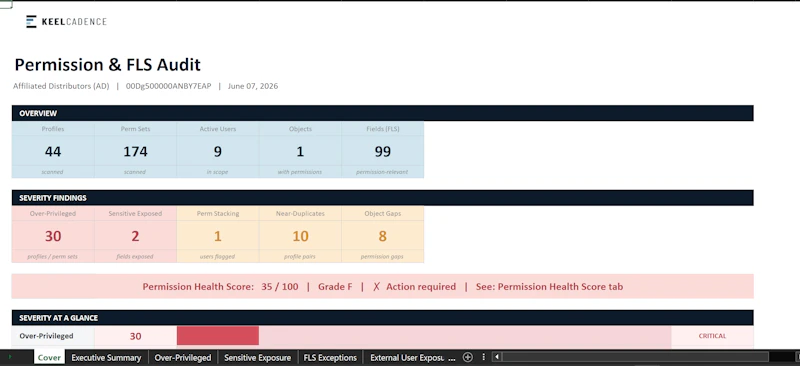
Task: Select the OVERVIEW section header
Action: pyautogui.click(x=383, y=113)
